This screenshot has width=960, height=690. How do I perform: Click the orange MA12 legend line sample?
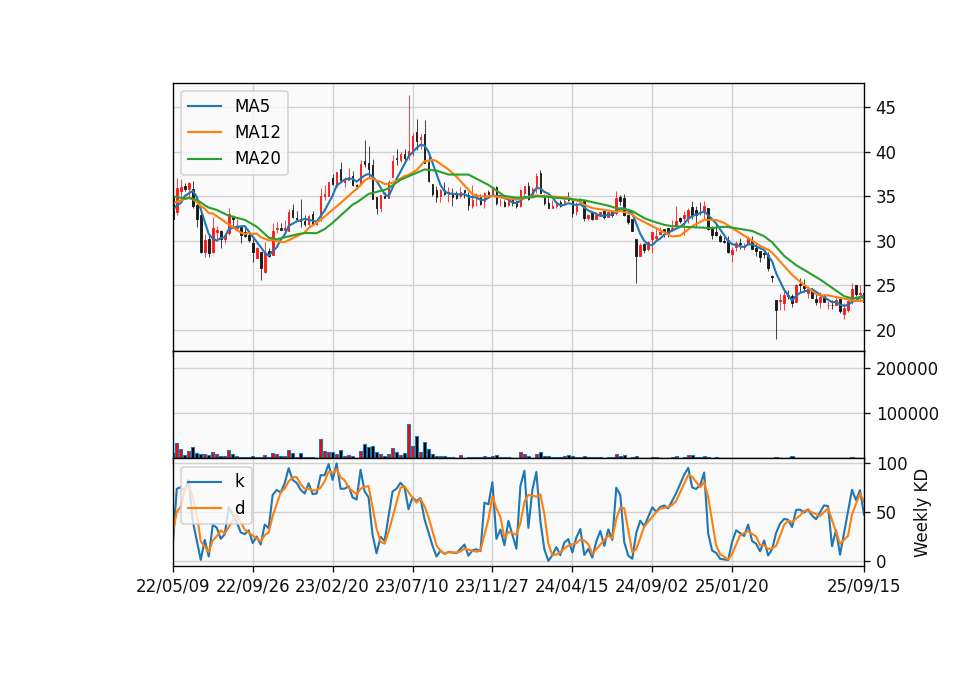click(x=204, y=132)
